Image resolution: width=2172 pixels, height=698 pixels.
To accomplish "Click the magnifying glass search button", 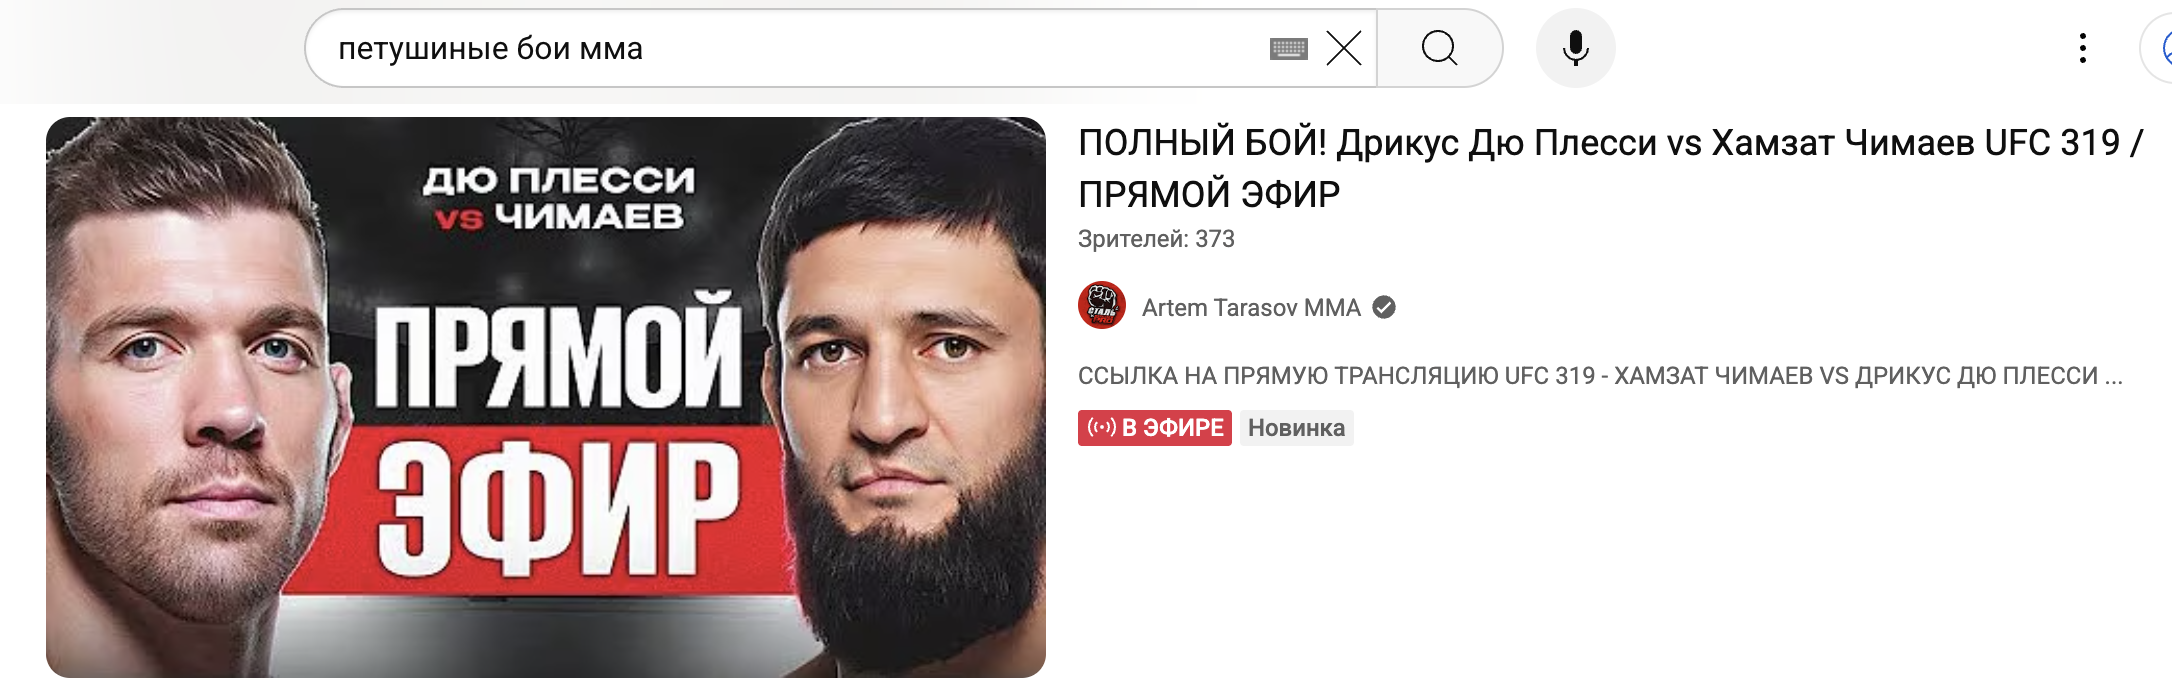I will tap(1439, 48).
